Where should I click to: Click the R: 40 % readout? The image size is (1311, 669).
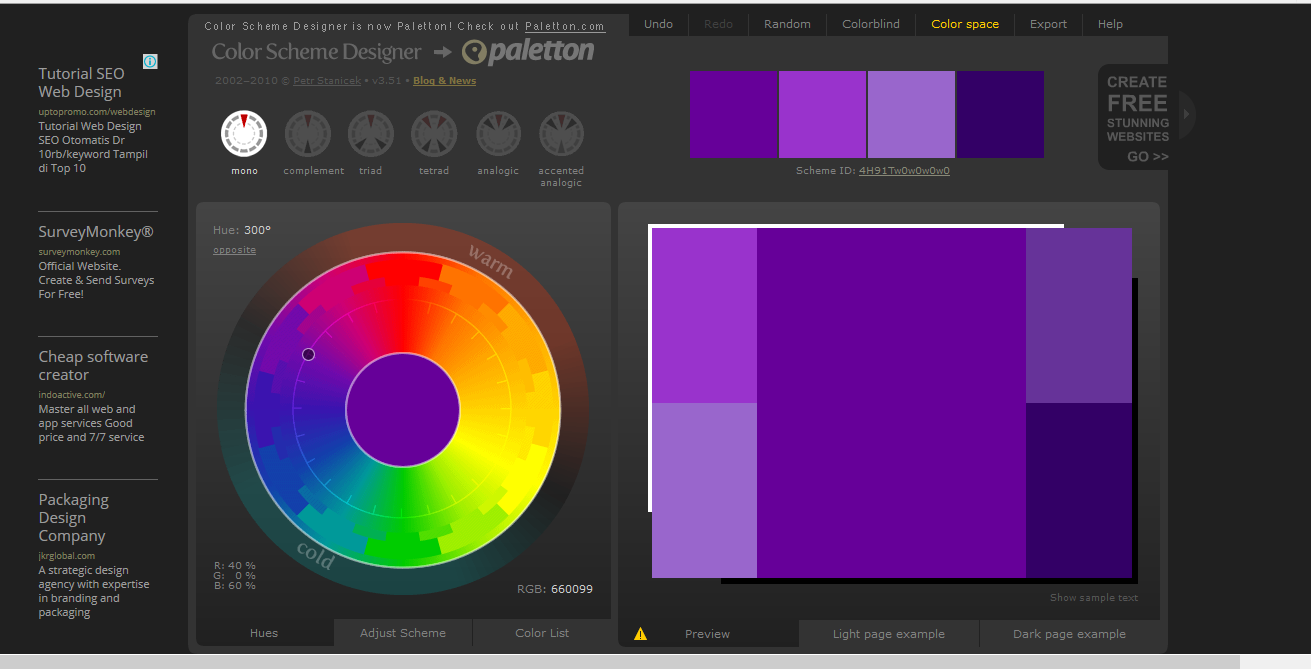(x=235, y=565)
